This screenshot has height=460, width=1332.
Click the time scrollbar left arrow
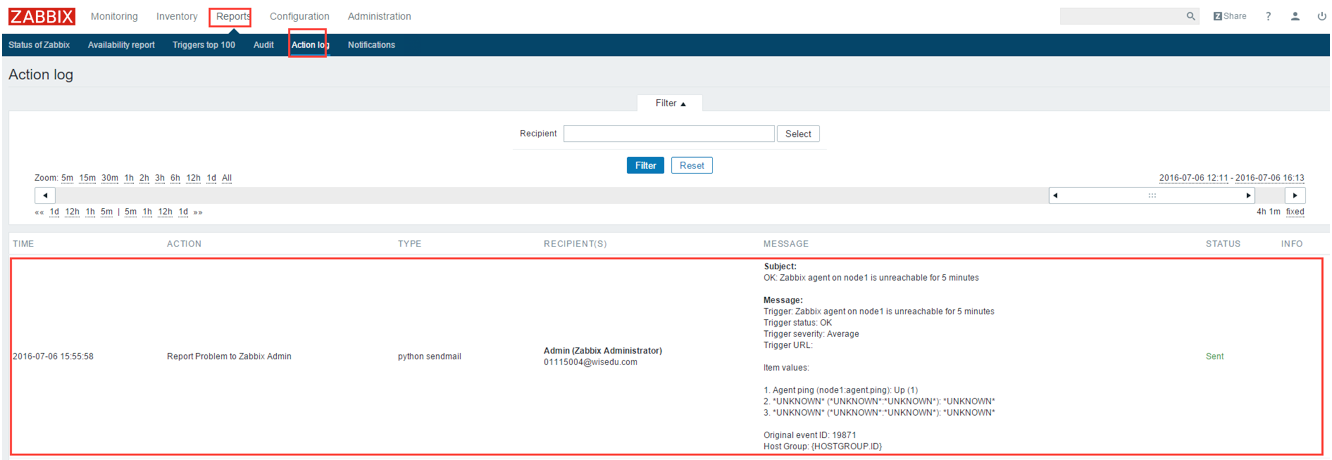45,196
